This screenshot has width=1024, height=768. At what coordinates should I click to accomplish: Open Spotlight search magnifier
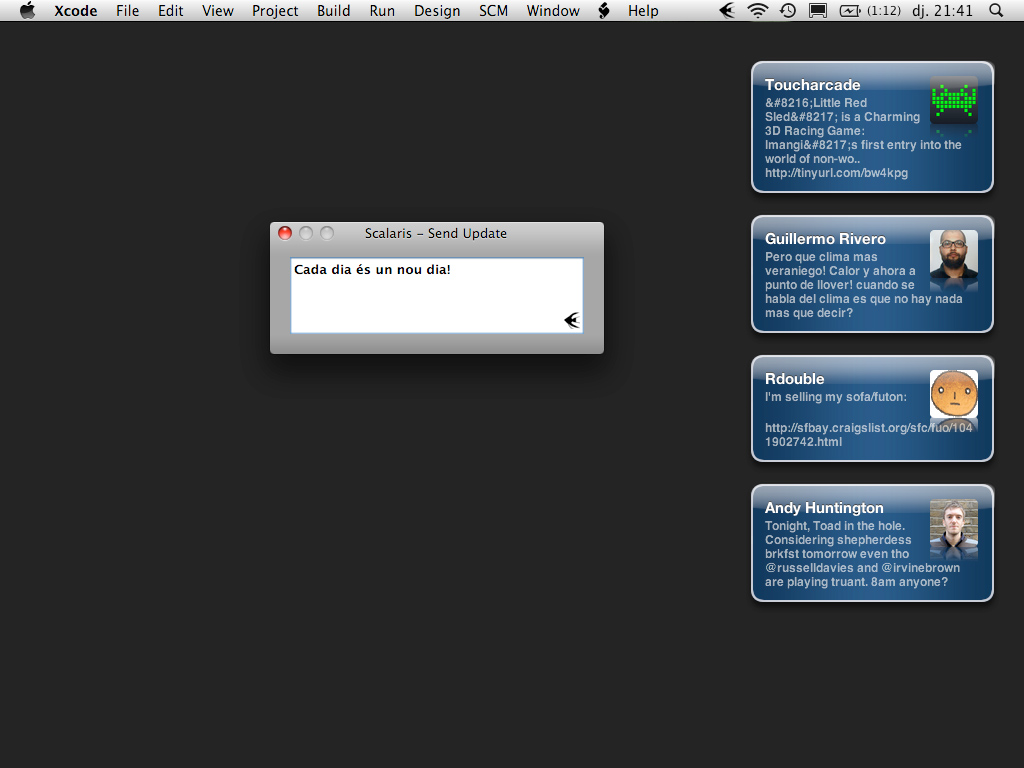tap(996, 10)
